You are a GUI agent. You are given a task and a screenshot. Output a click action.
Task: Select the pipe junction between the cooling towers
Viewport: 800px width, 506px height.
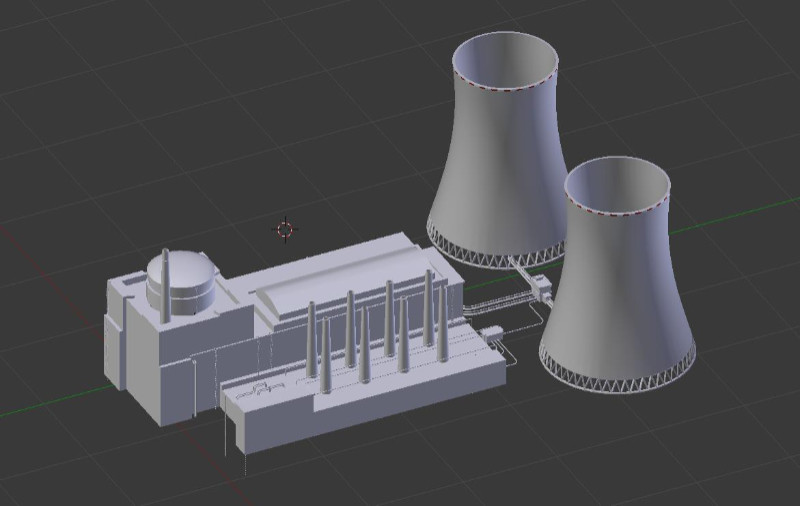pyautogui.click(x=540, y=286)
